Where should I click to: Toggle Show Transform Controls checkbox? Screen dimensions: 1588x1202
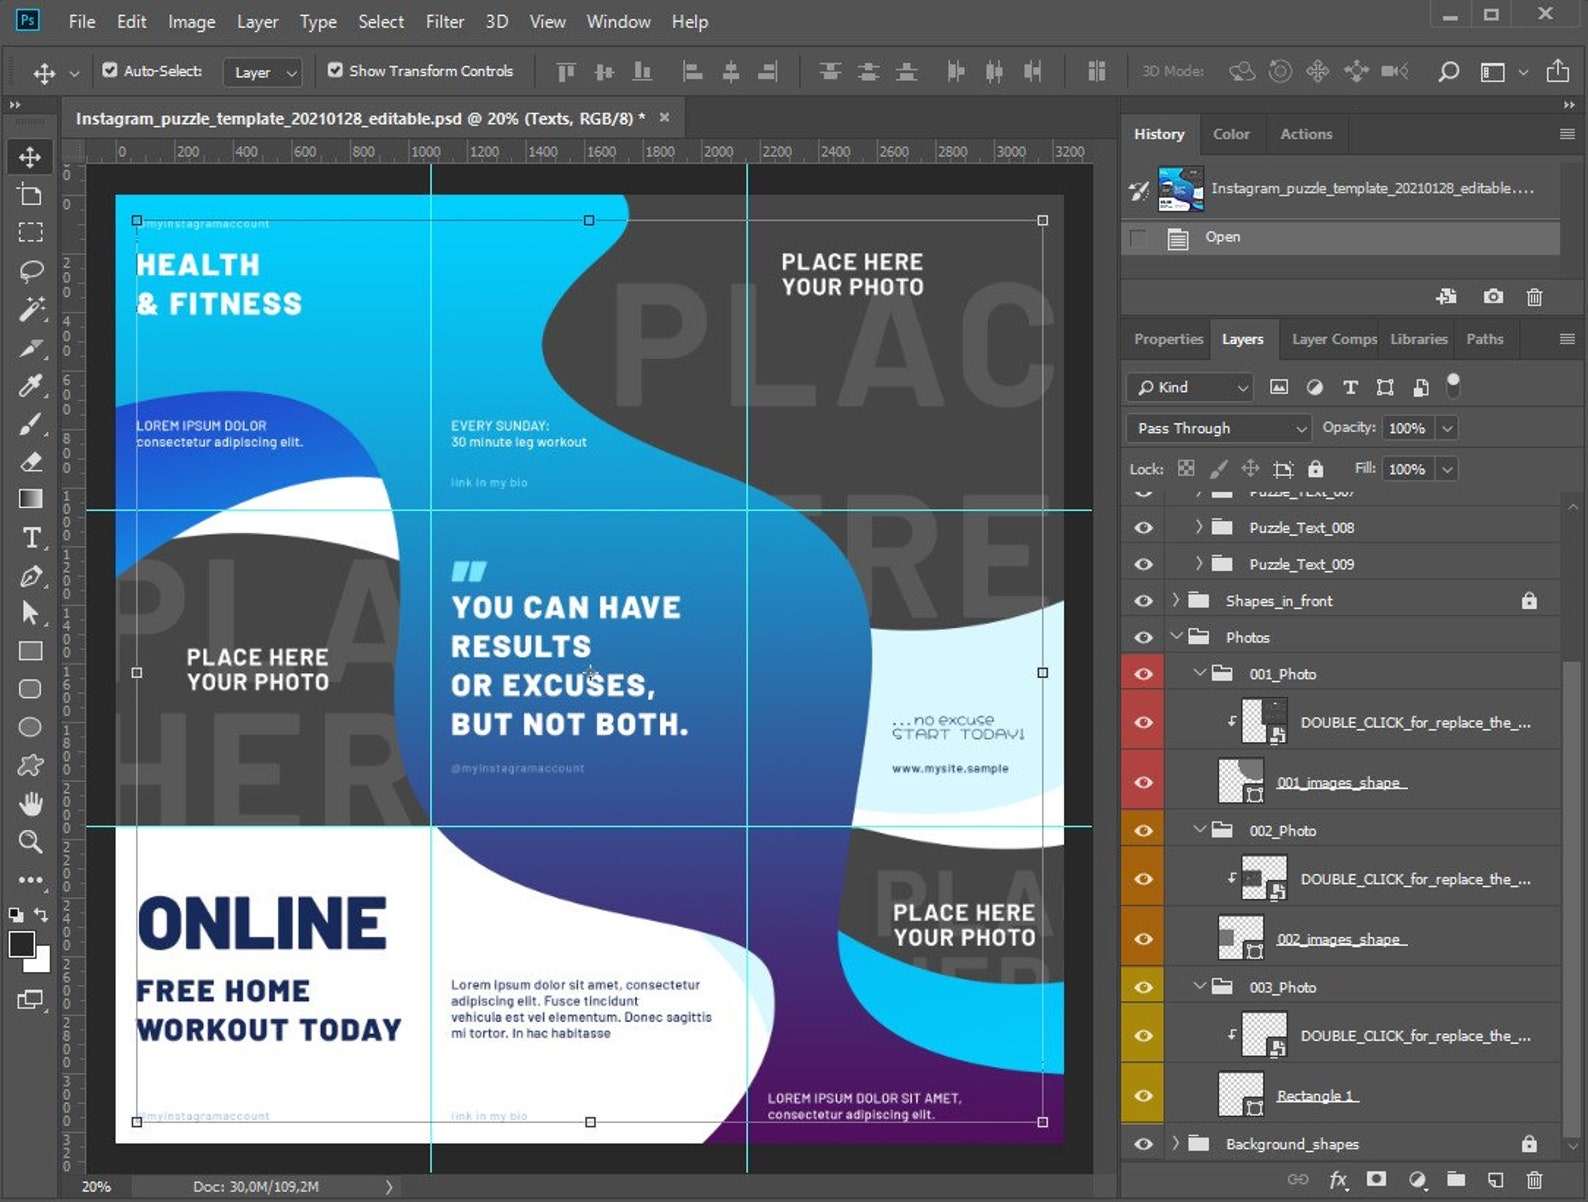(335, 70)
